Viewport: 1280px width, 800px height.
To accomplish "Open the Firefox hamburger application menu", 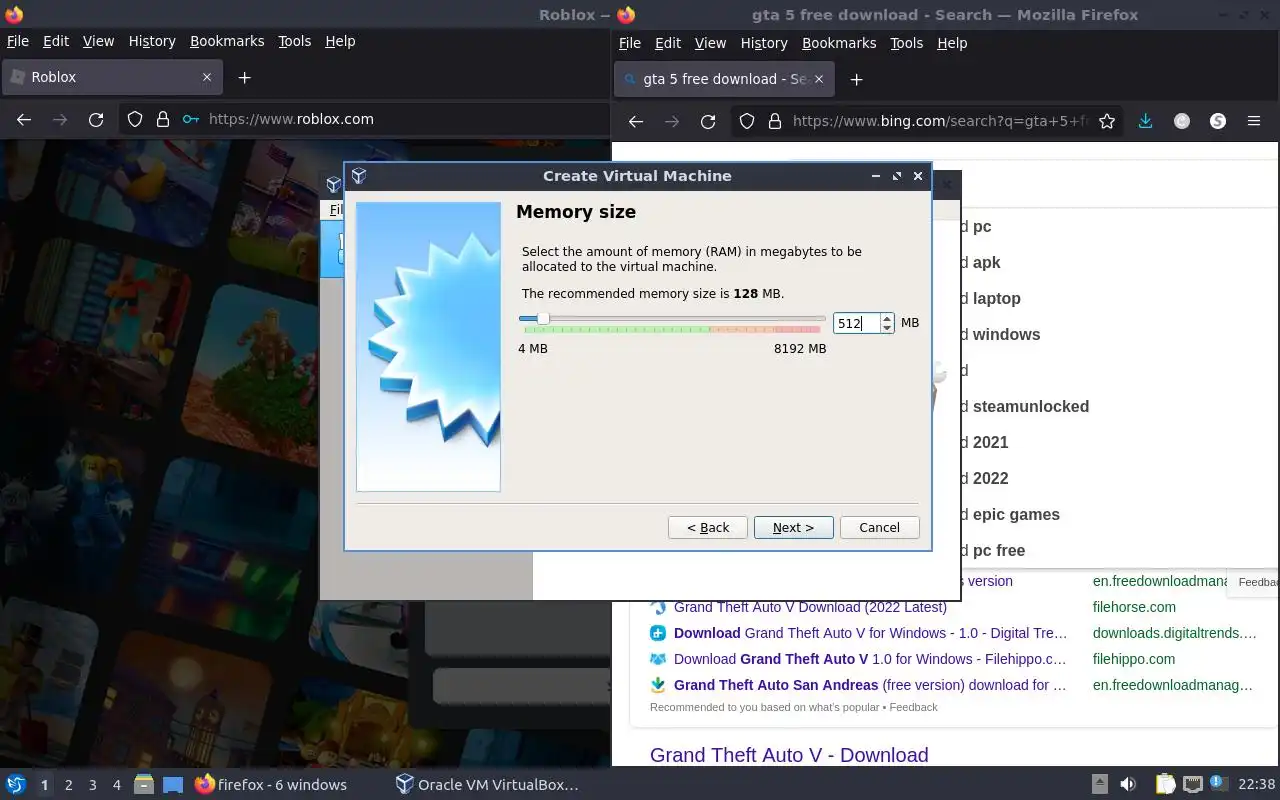I will tap(1254, 121).
